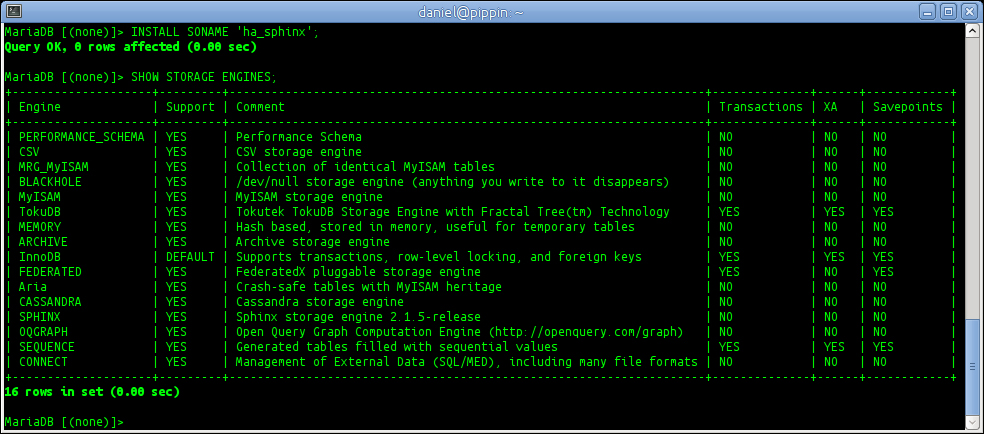Click the InnoDB engine name
Viewport: 984px width, 434px height.
[40, 257]
